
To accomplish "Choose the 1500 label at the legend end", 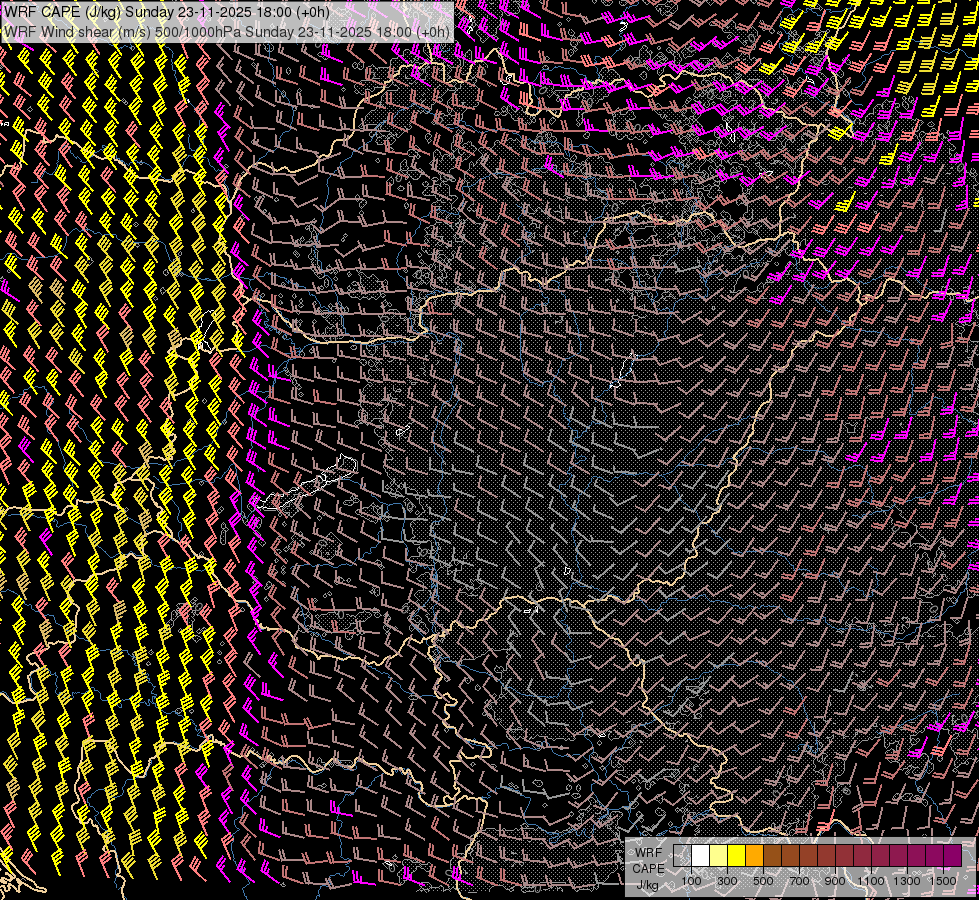I will [943, 881].
